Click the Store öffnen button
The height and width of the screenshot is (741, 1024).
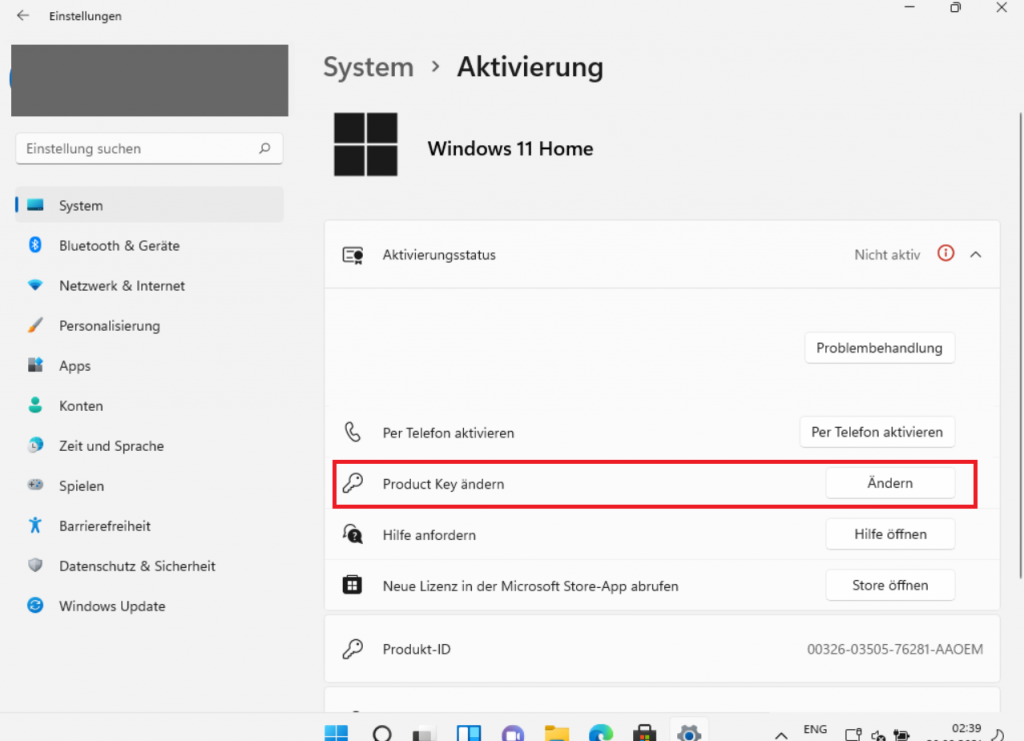(x=890, y=585)
